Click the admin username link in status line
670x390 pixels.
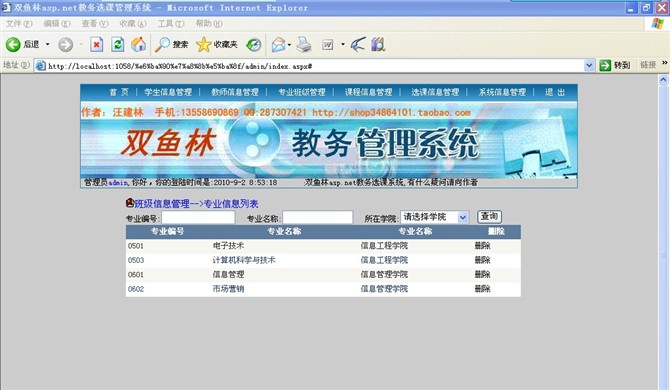(x=118, y=183)
